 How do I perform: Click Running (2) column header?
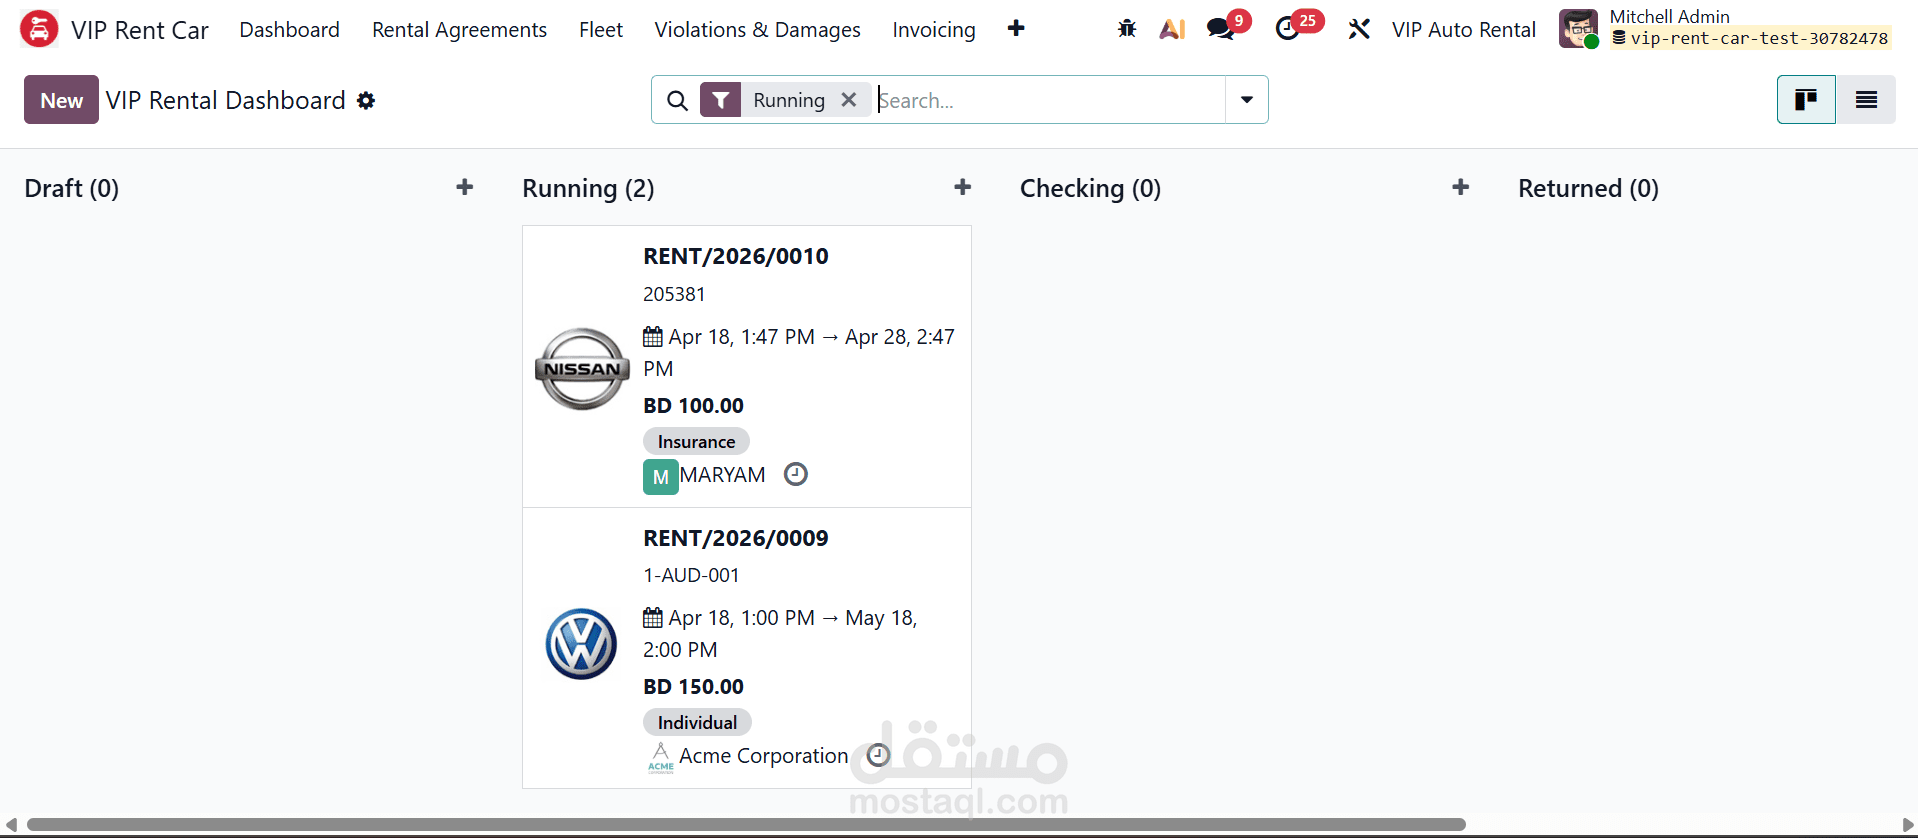(x=588, y=188)
